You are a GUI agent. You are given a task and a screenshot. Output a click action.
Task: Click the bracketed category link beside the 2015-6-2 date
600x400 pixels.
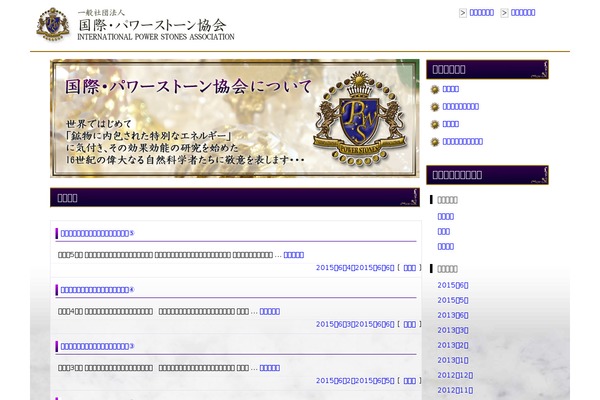pyautogui.click(x=409, y=381)
